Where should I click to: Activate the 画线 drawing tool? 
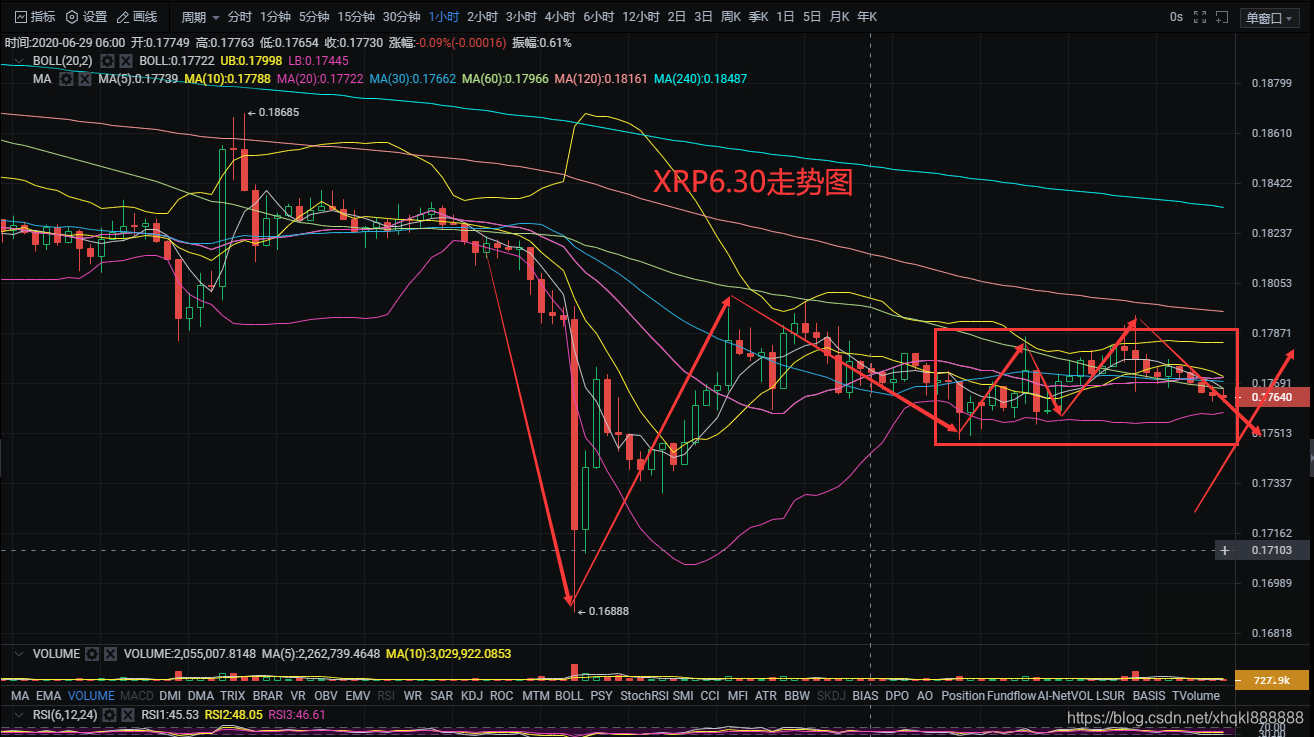pyautogui.click(x=137, y=17)
